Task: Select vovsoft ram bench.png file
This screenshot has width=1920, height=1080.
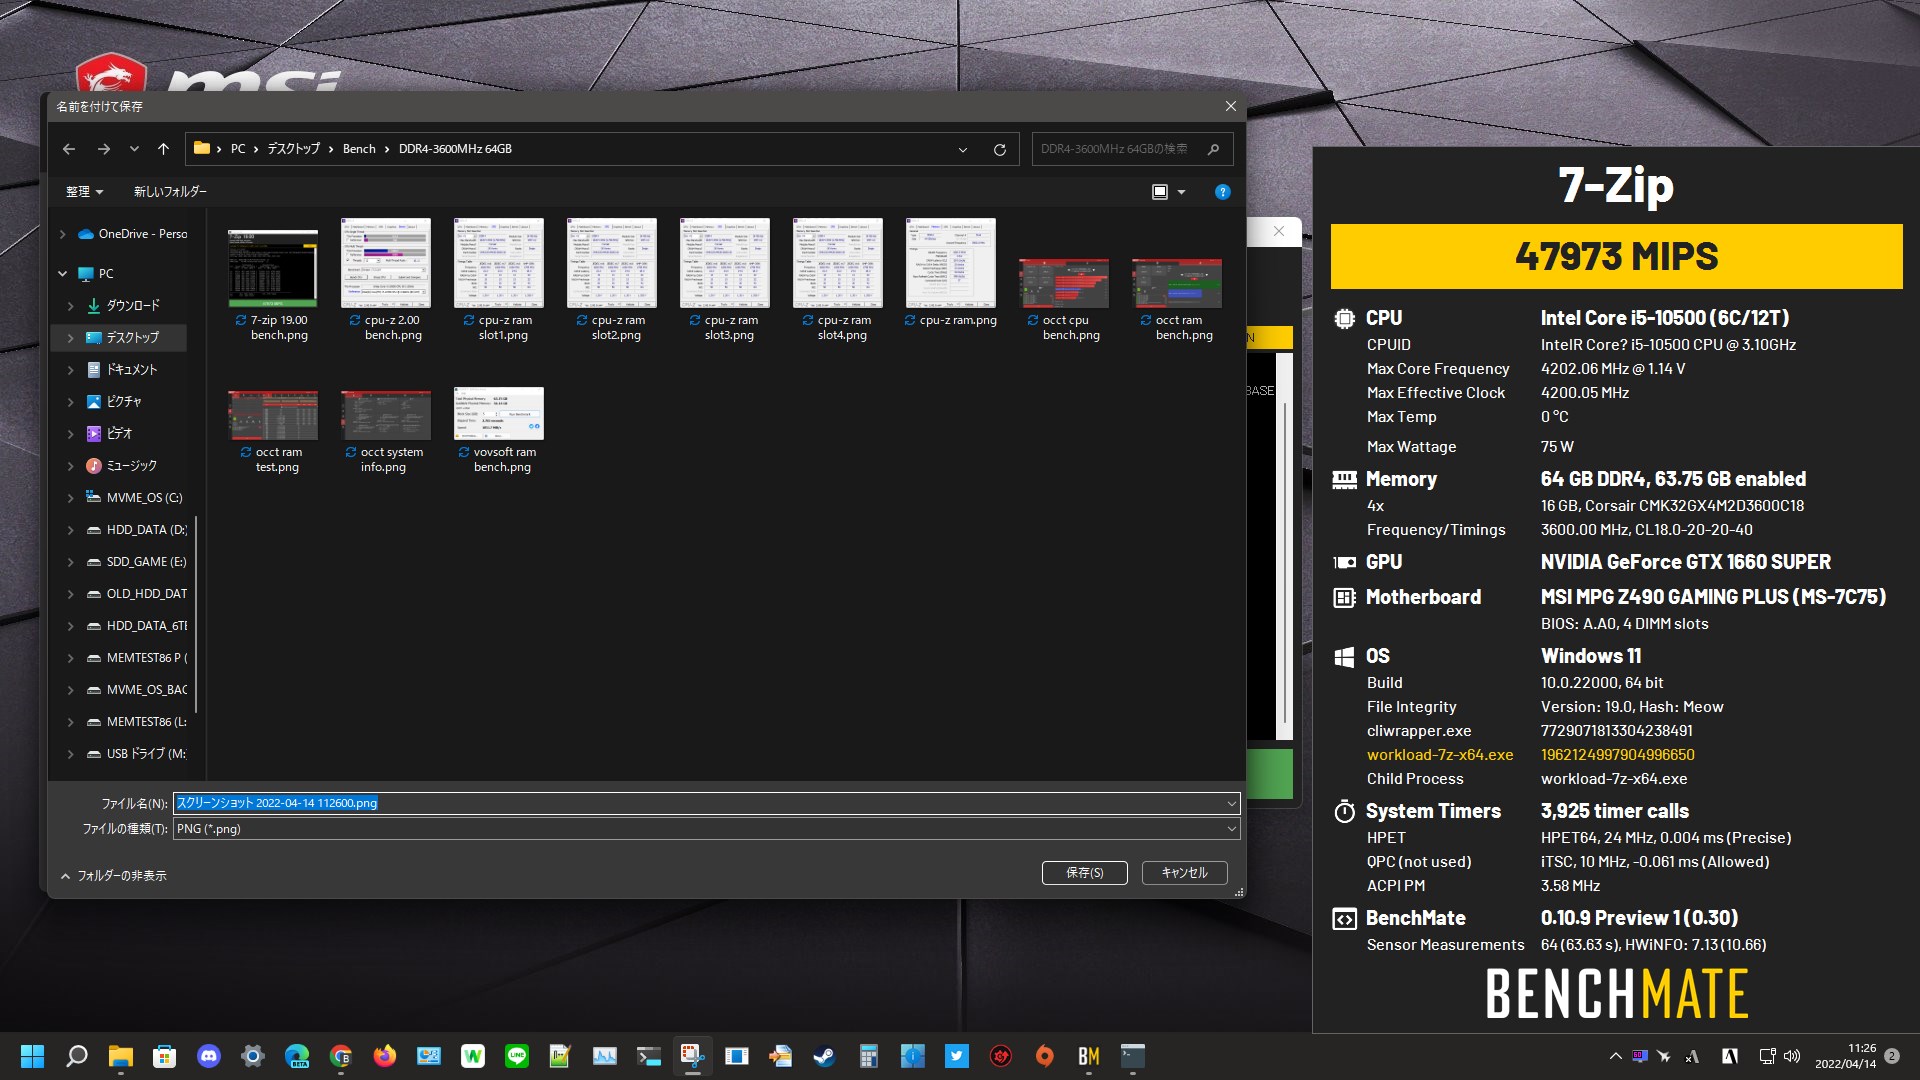Action: (x=499, y=432)
